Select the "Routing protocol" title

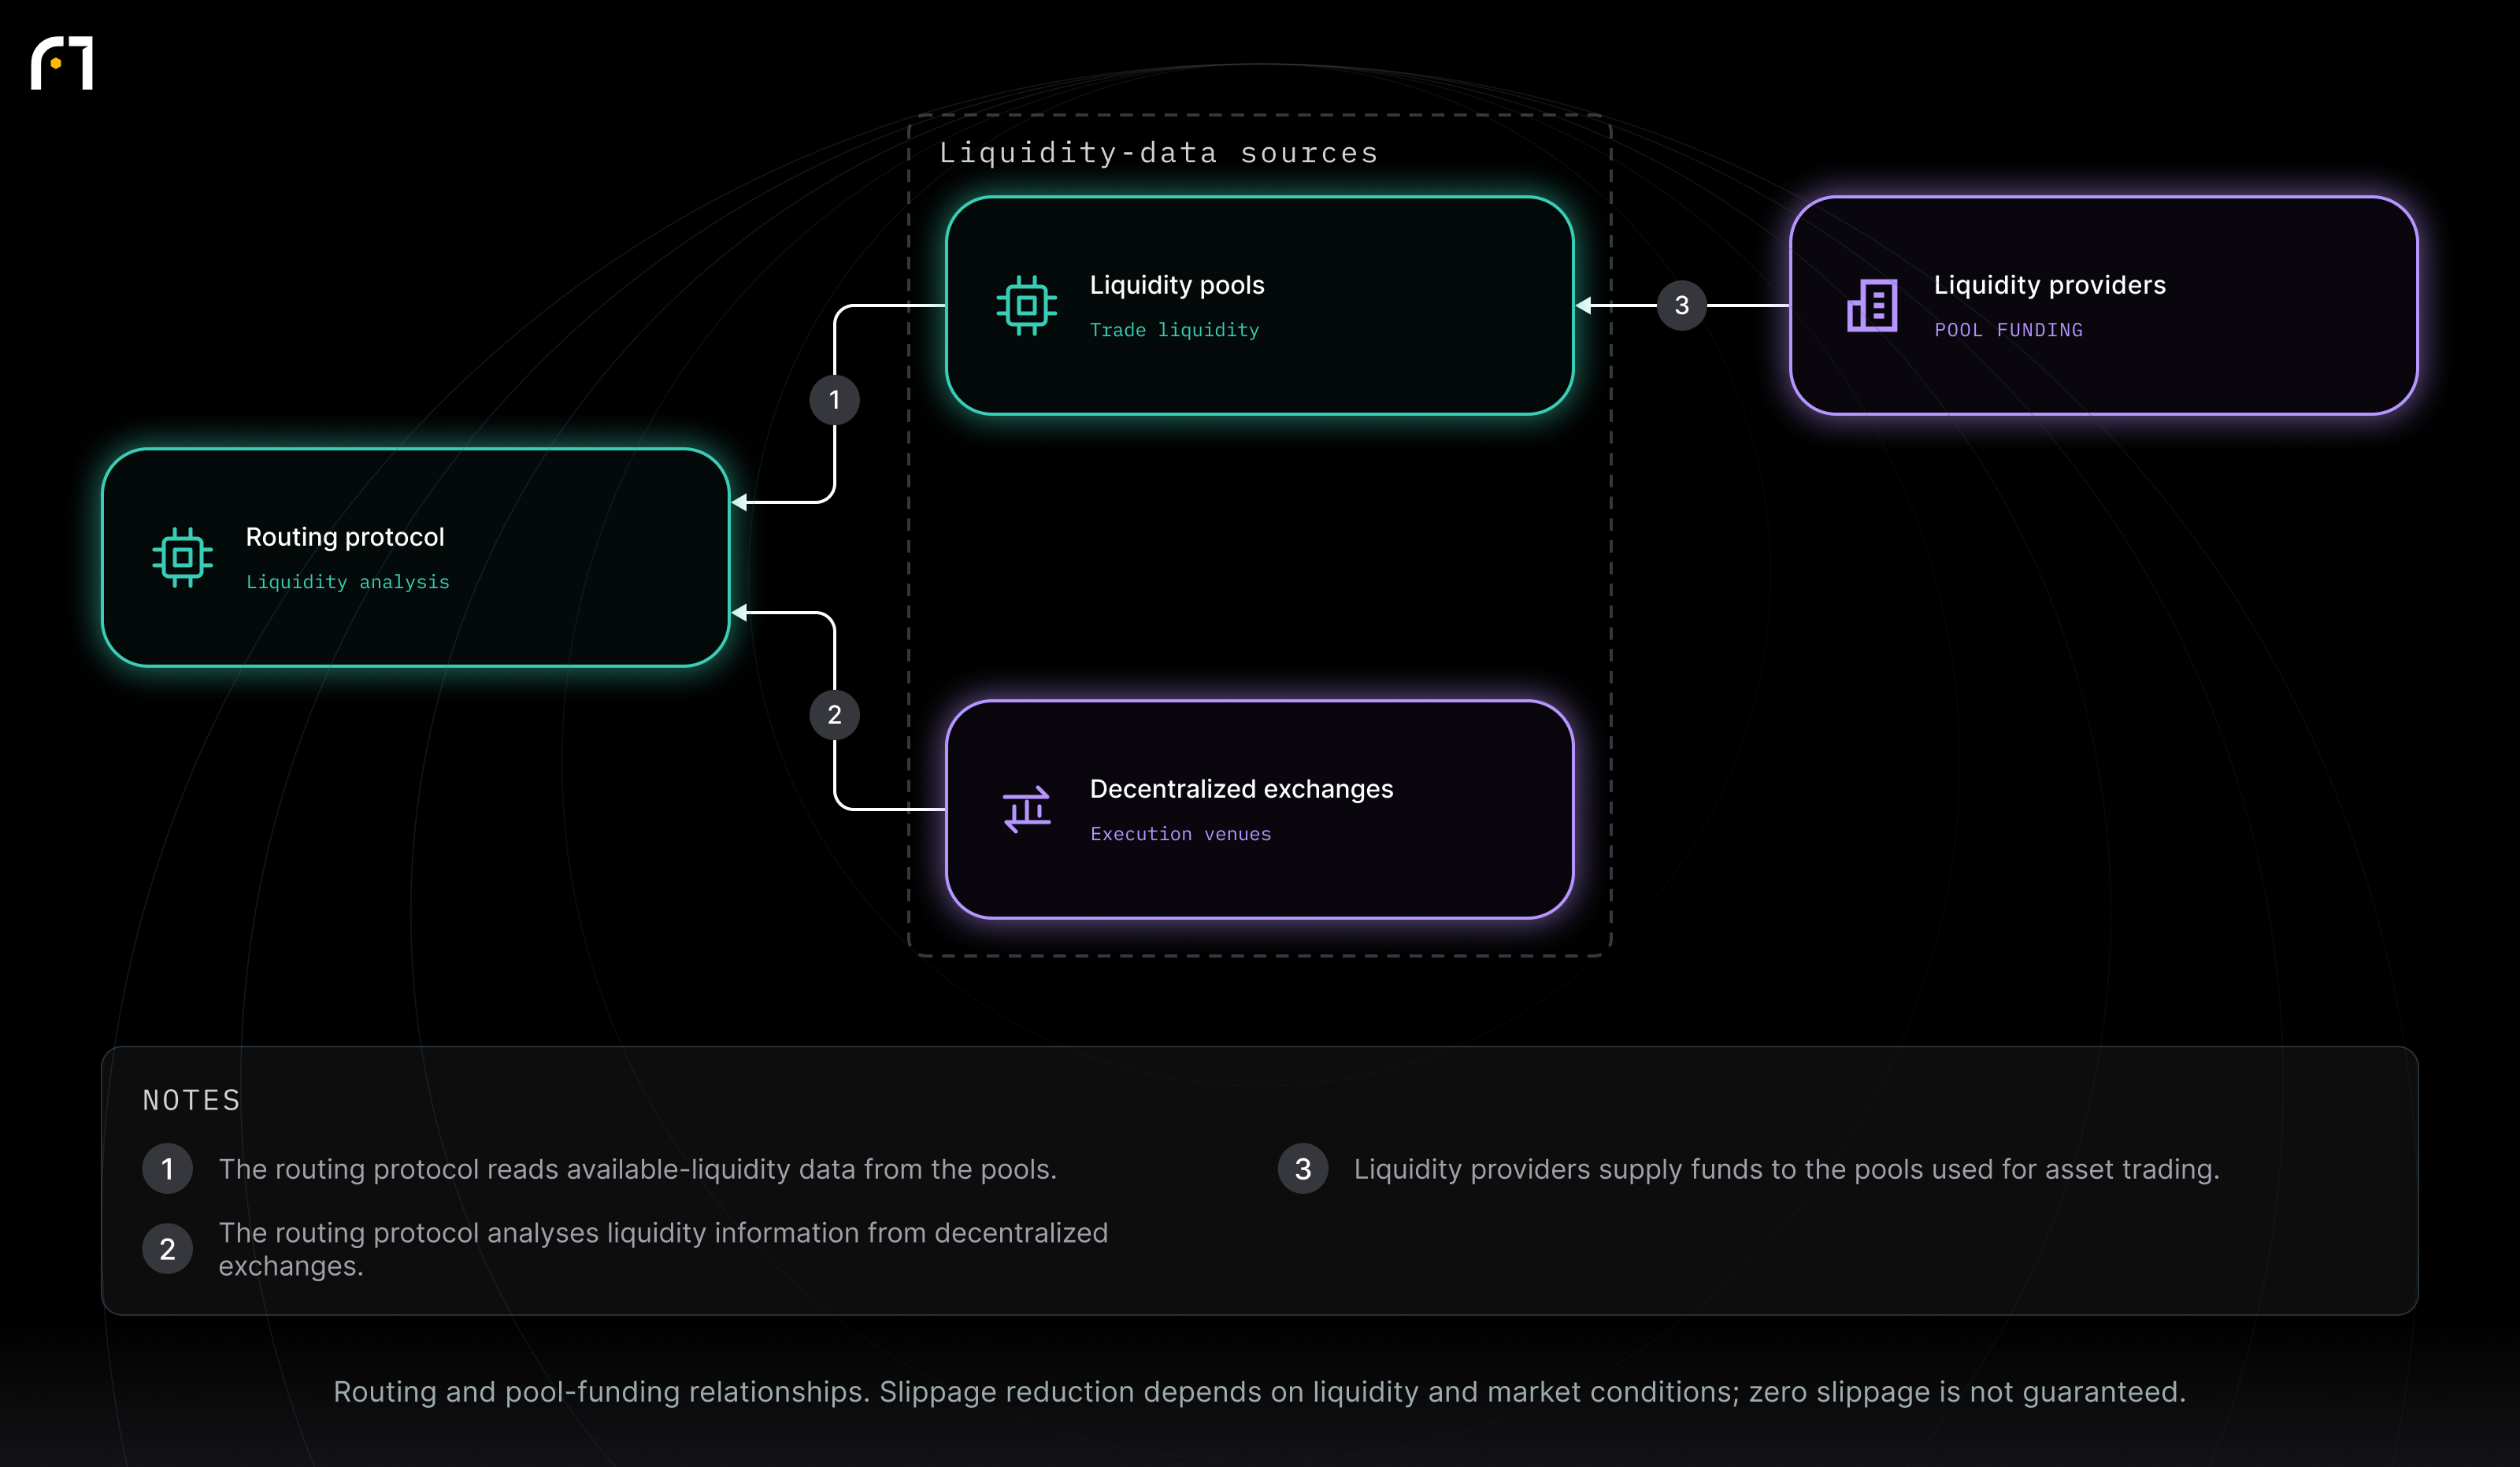(x=345, y=537)
